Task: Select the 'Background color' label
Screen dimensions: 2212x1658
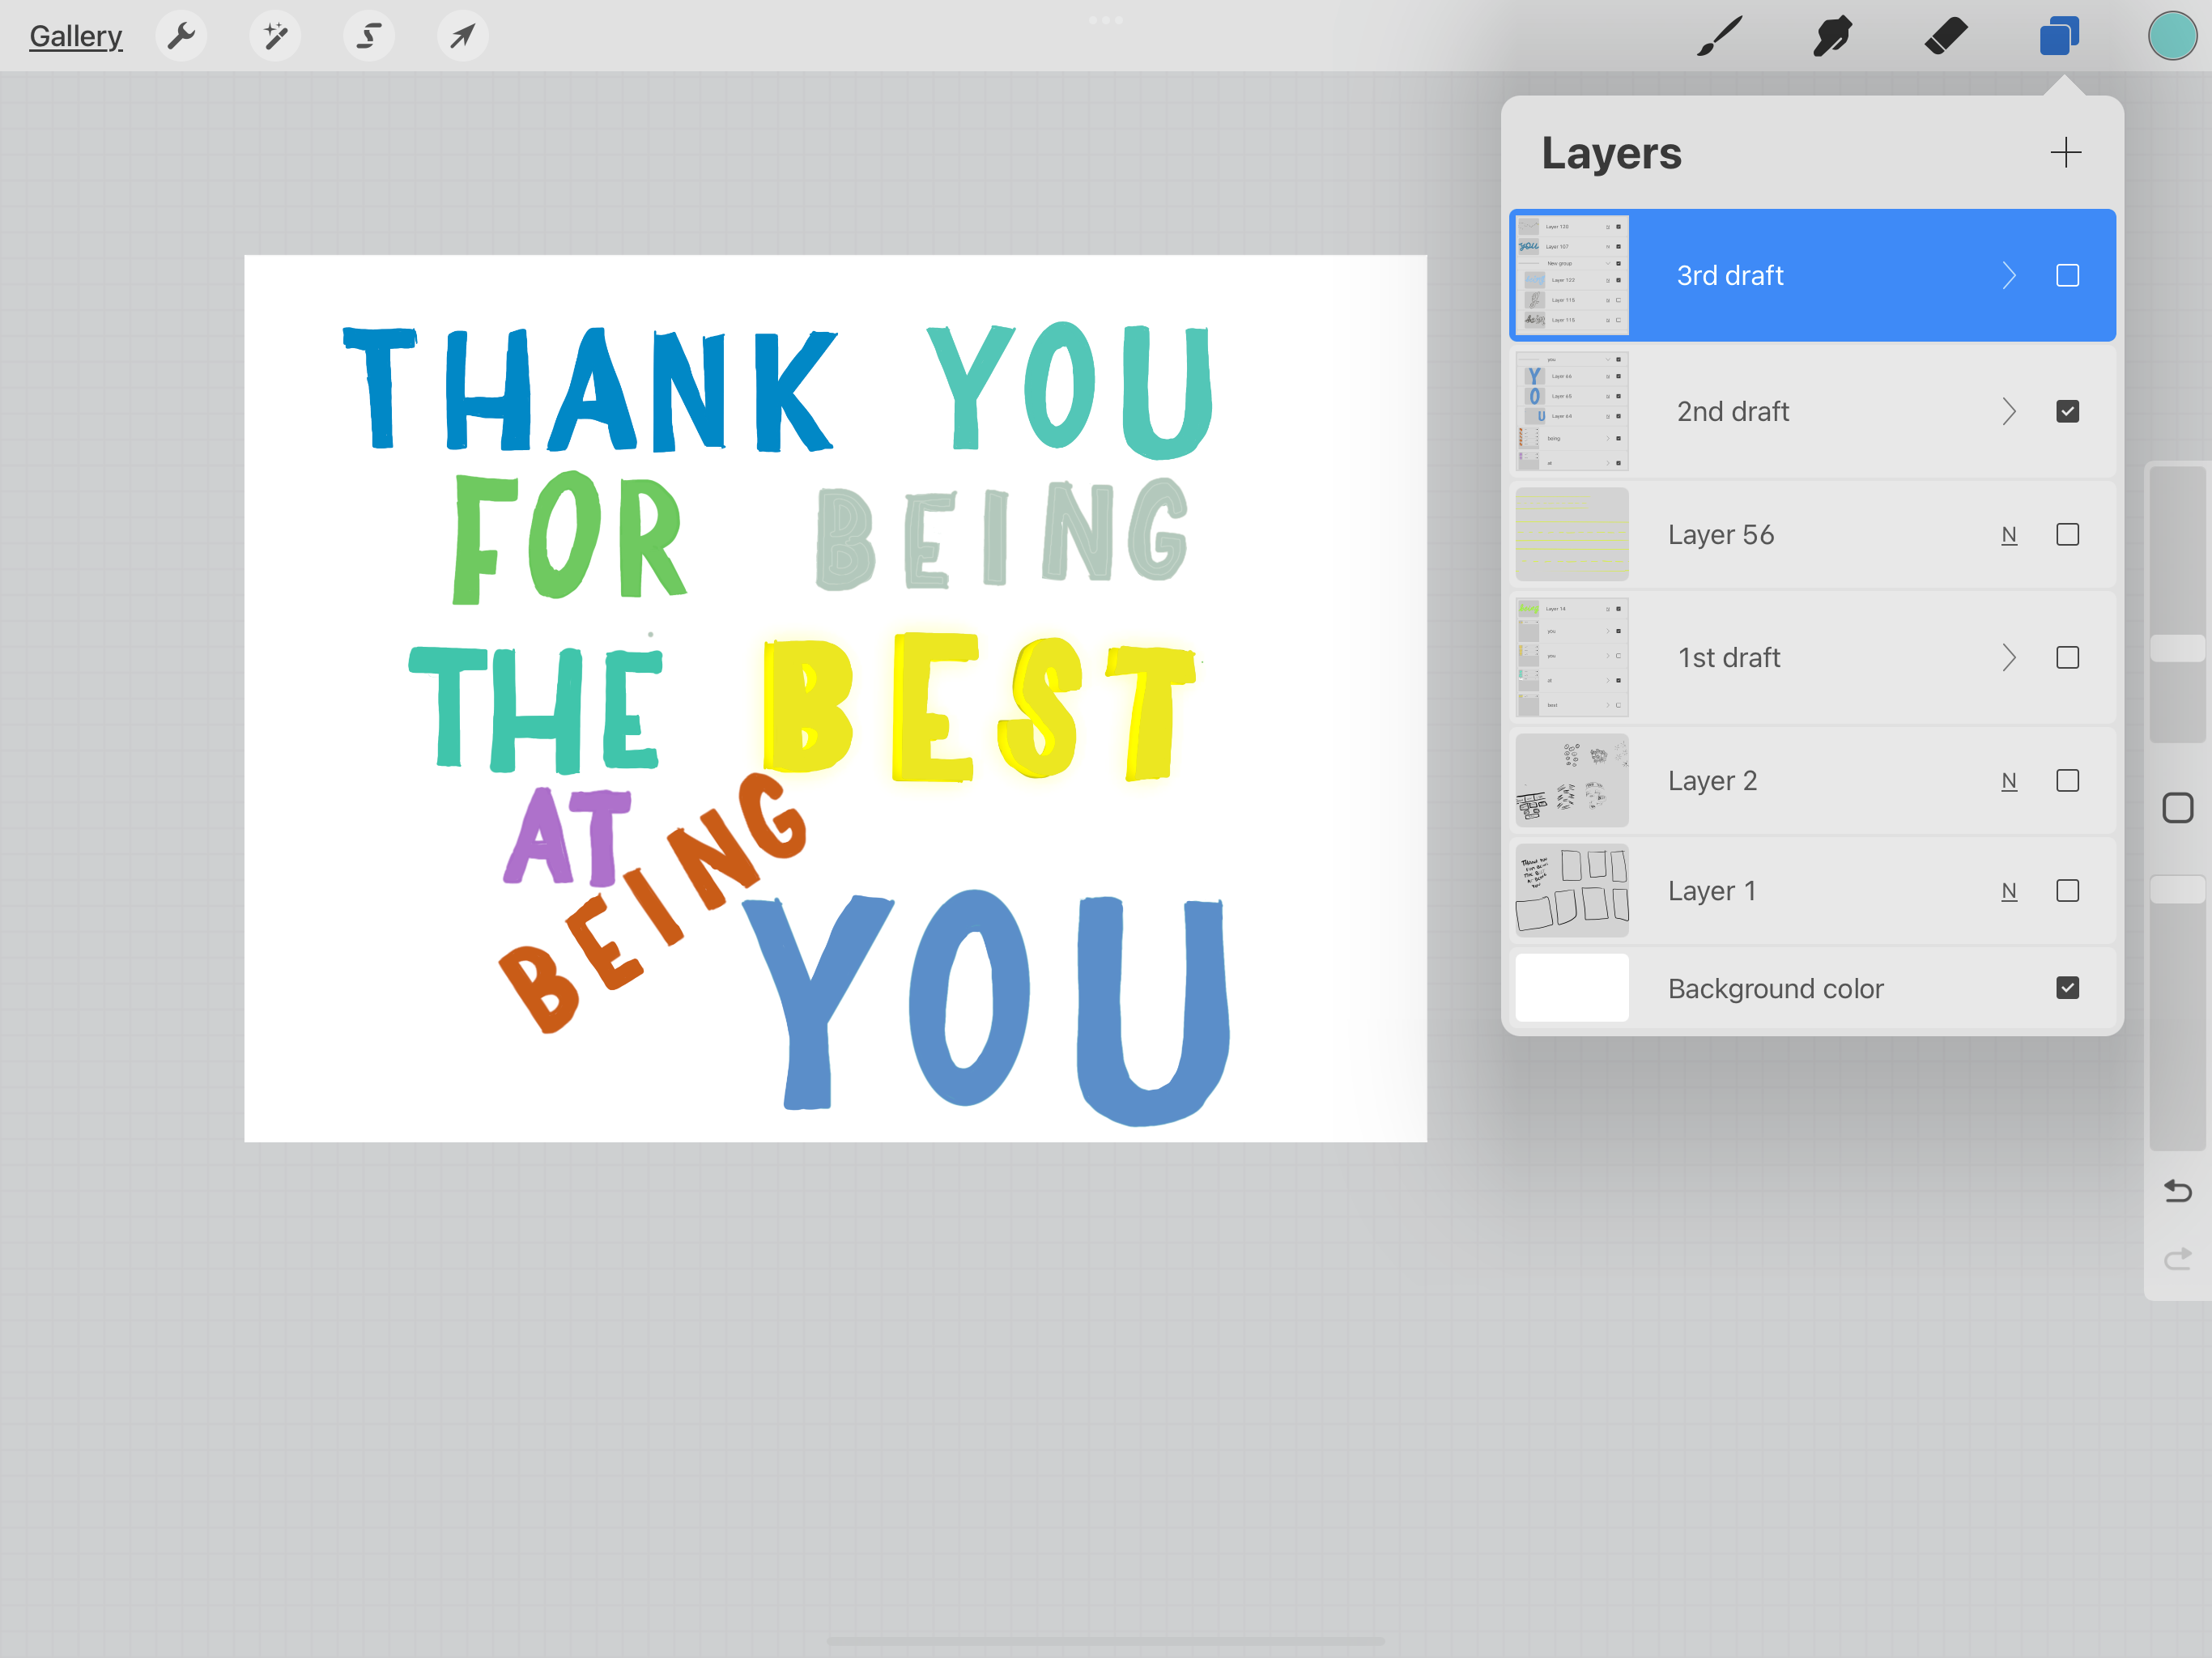Action: point(1775,988)
